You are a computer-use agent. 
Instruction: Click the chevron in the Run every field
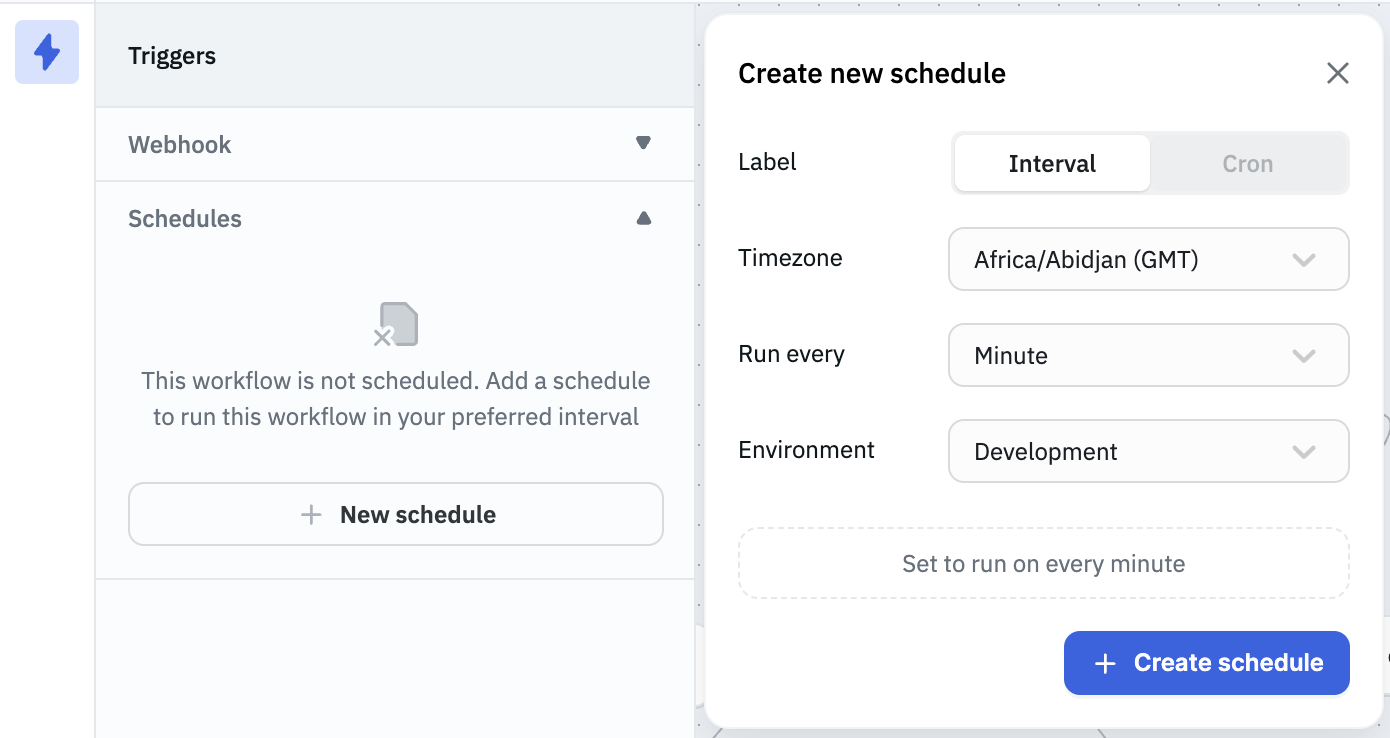(1303, 356)
